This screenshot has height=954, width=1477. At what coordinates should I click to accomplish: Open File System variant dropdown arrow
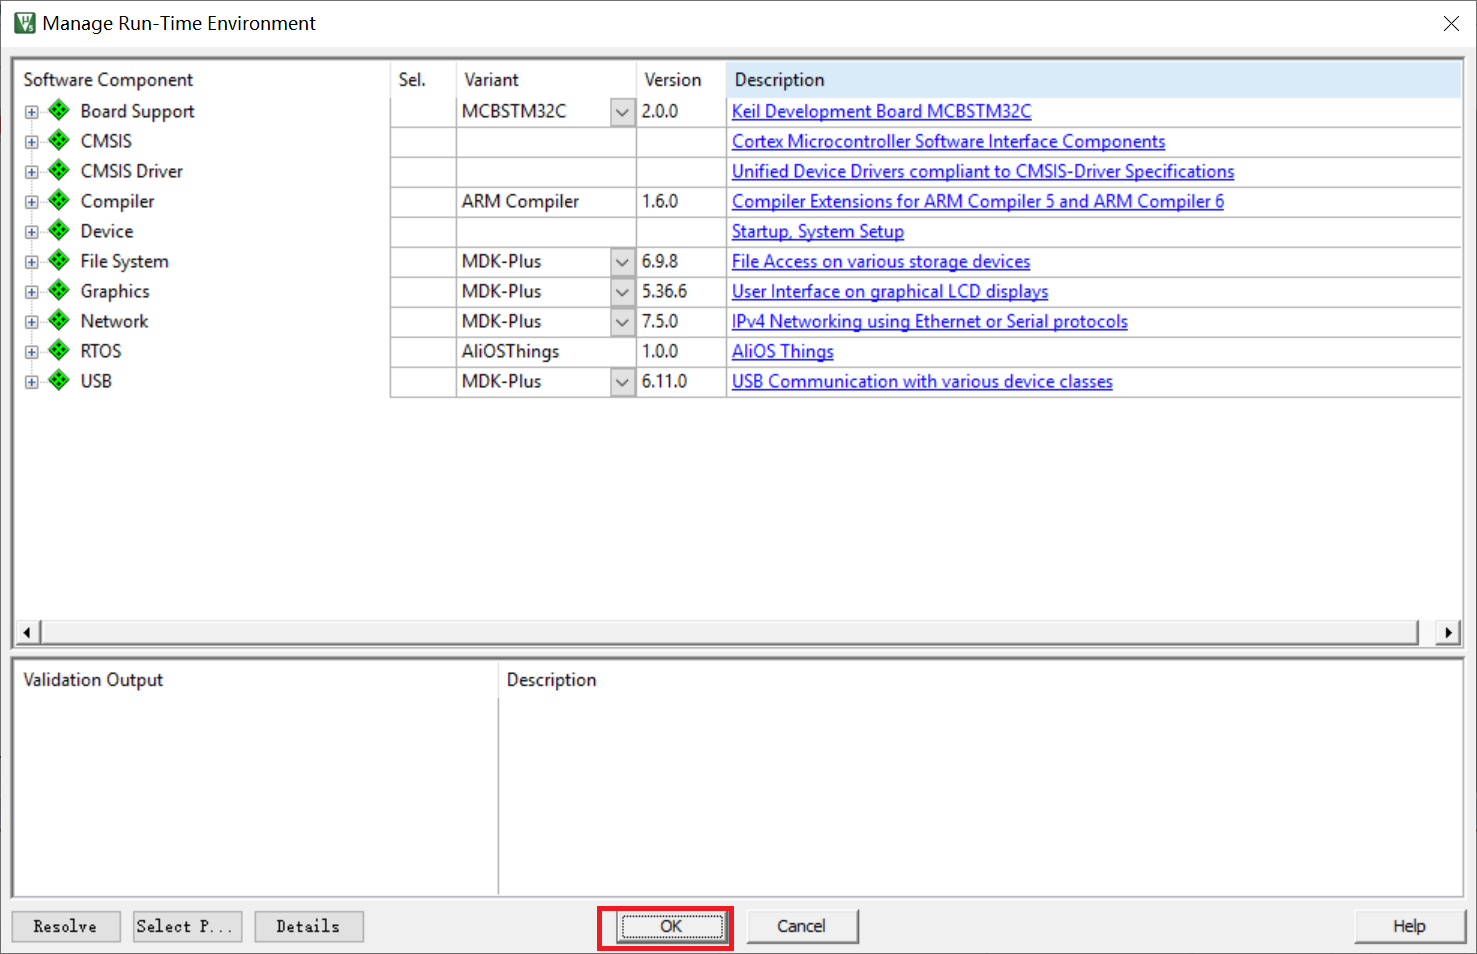[x=622, y=262]
